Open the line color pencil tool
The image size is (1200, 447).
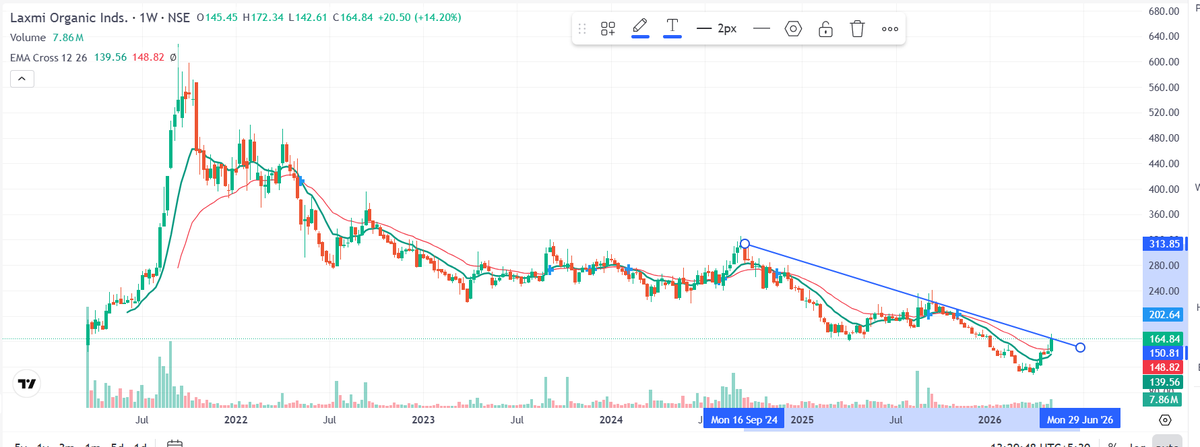click(x=640, y=29)
